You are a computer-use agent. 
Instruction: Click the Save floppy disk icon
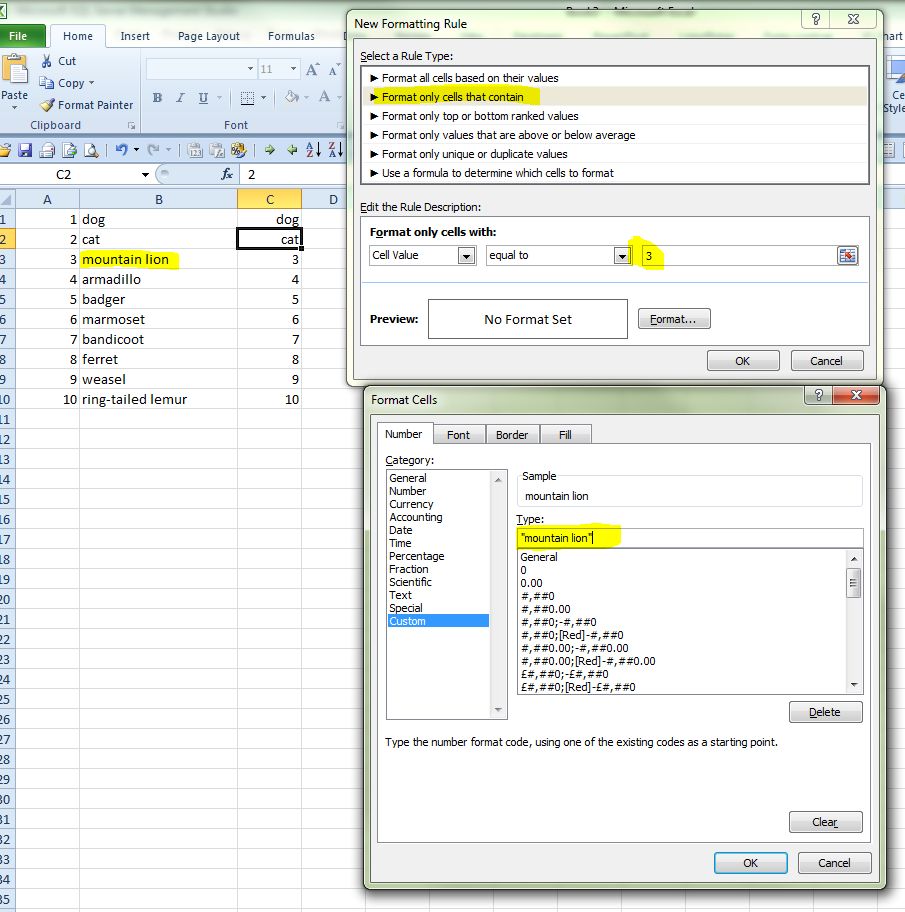click(x=25, y=151)
